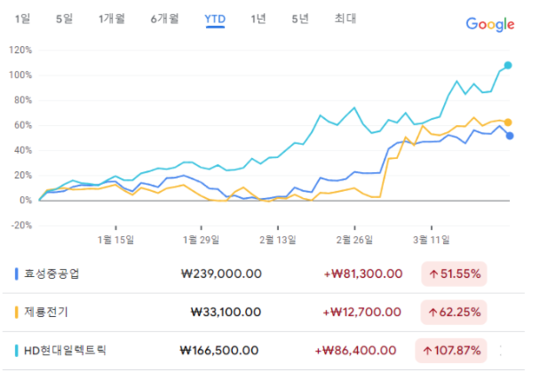
Task: Click the 1월 29일 axis label
Action: [201, 239]
